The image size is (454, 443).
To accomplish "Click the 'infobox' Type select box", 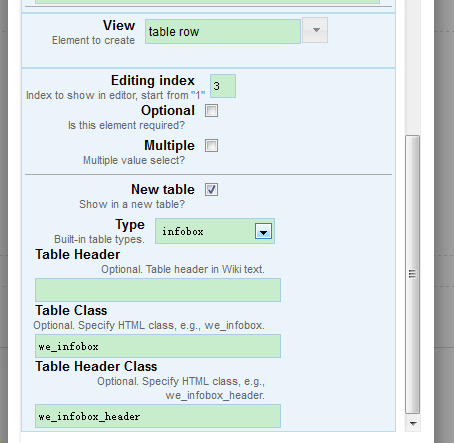I will pyautogui.click(x=215, y=231).
